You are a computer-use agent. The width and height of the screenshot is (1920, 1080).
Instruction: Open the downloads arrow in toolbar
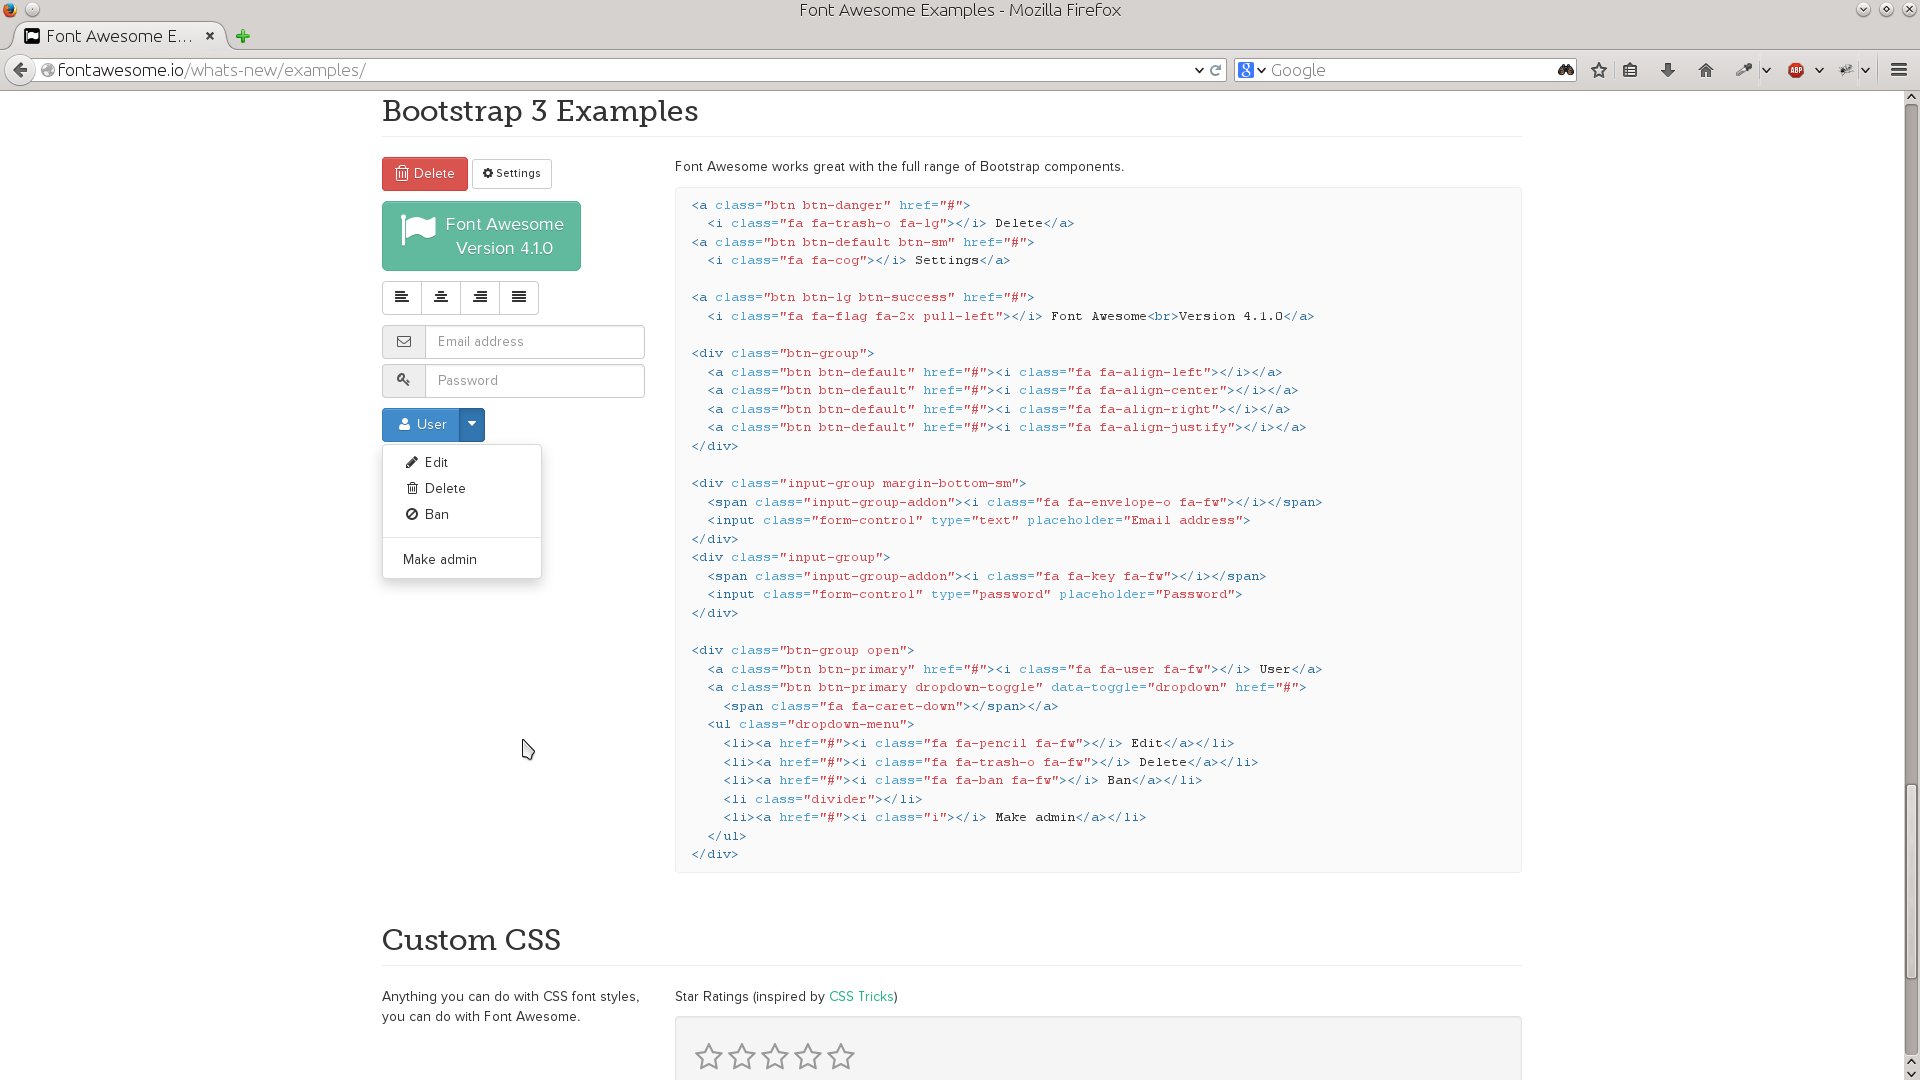(1668, 70)
